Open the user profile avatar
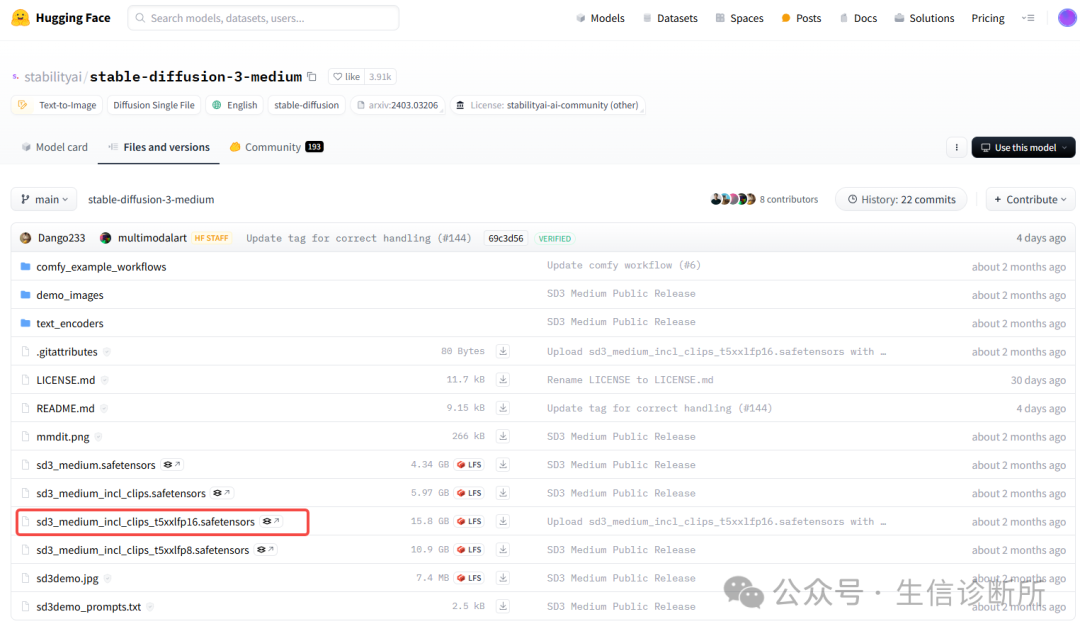The height and width of the screenshot is (636, 1080). click(1067, 18)
